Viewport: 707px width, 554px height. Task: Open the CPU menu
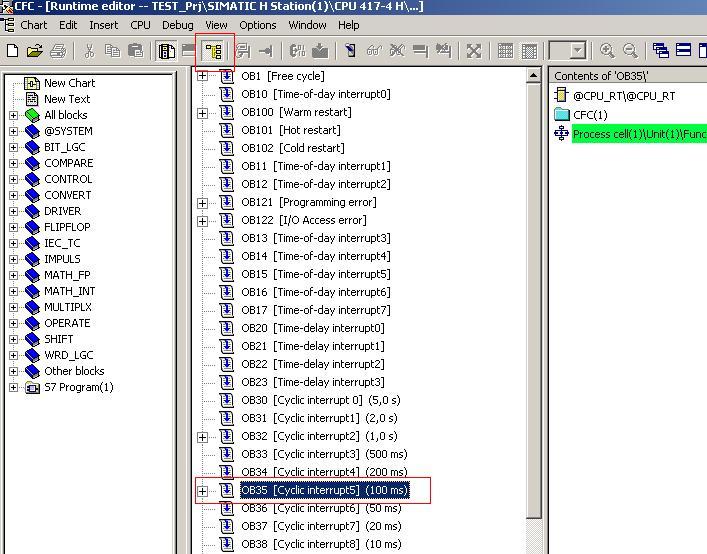coord(140,25)
